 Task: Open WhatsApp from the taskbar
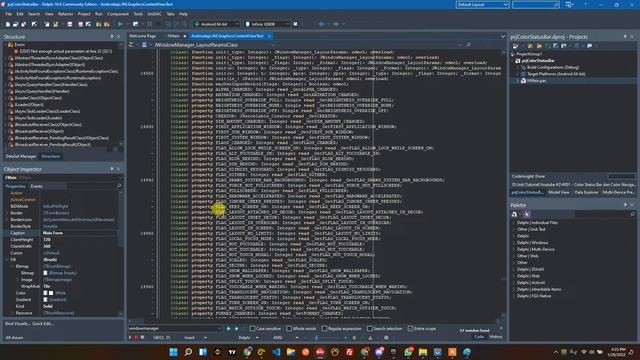[x=408, y=352]
